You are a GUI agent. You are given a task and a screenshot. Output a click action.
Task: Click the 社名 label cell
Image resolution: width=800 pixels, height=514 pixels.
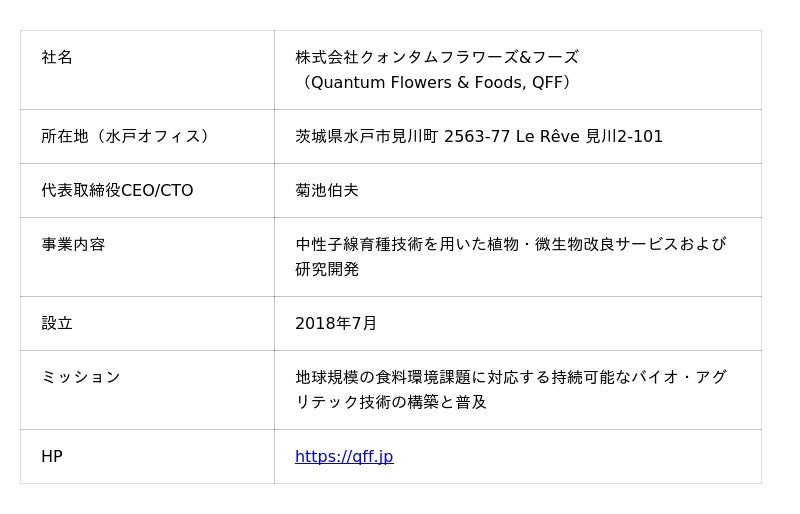point(57,58)
